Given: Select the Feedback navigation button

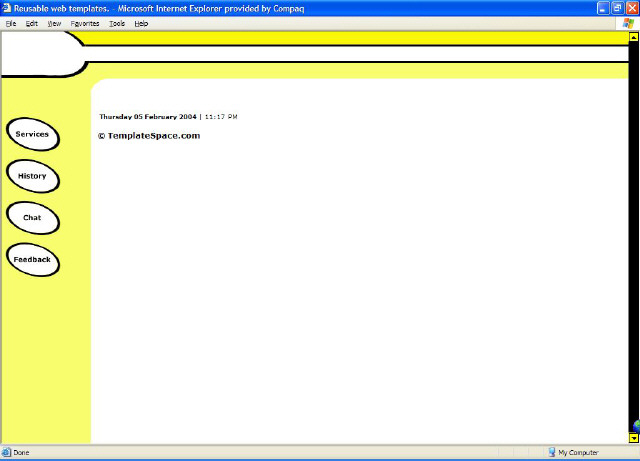Looking at the screenshot, I should click(32, 260).
